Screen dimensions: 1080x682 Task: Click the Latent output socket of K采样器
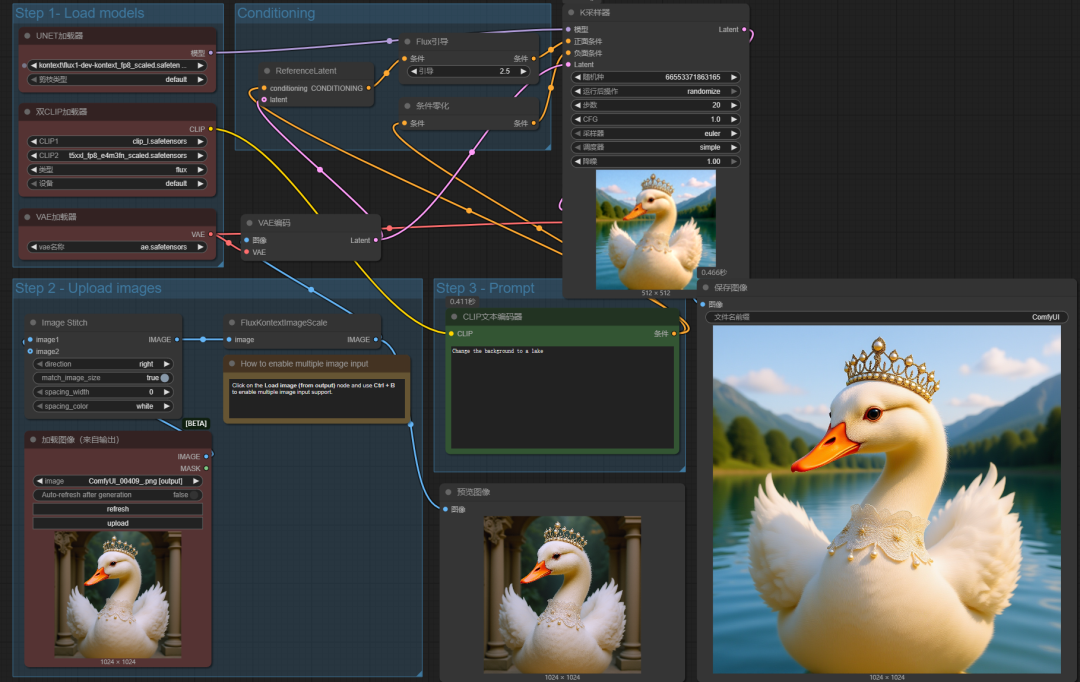click(x=744, y=30)
